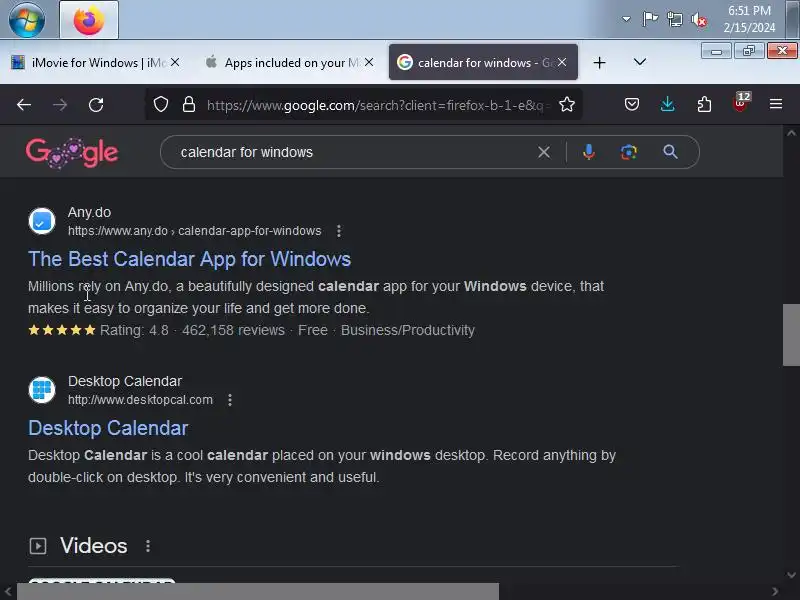Image resolution: width=800 pixels, height=600 pixels.
Task: Open the Desktop Calendar result's three-dot options
Action: [x=230, y=400]
